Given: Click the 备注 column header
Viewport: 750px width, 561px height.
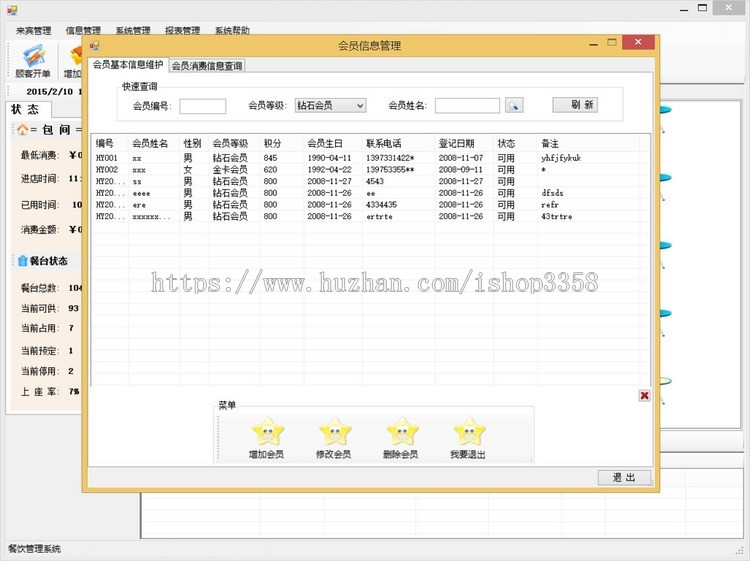Looking at the screenshot, I should click(x=588, y=143).
